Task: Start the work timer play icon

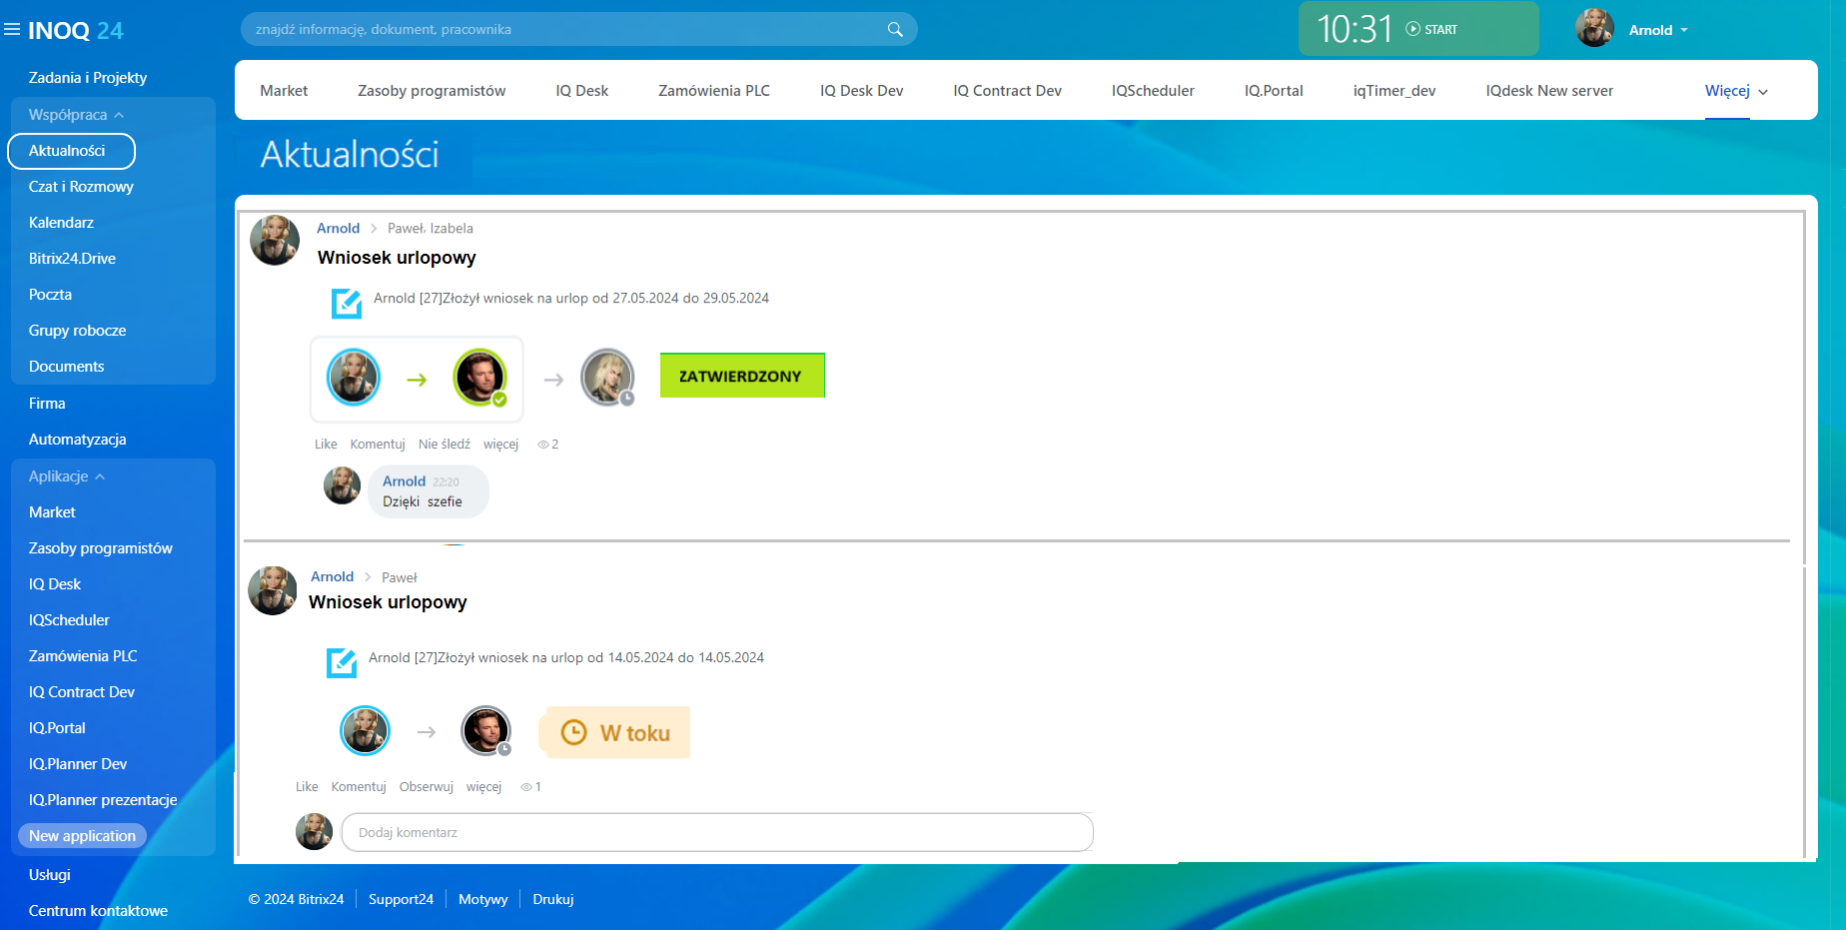Action: [1413, 29]
